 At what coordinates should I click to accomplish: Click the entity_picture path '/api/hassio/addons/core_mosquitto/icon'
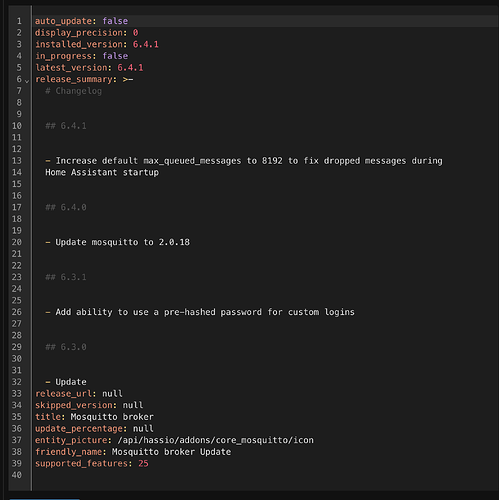pos(215,440)
